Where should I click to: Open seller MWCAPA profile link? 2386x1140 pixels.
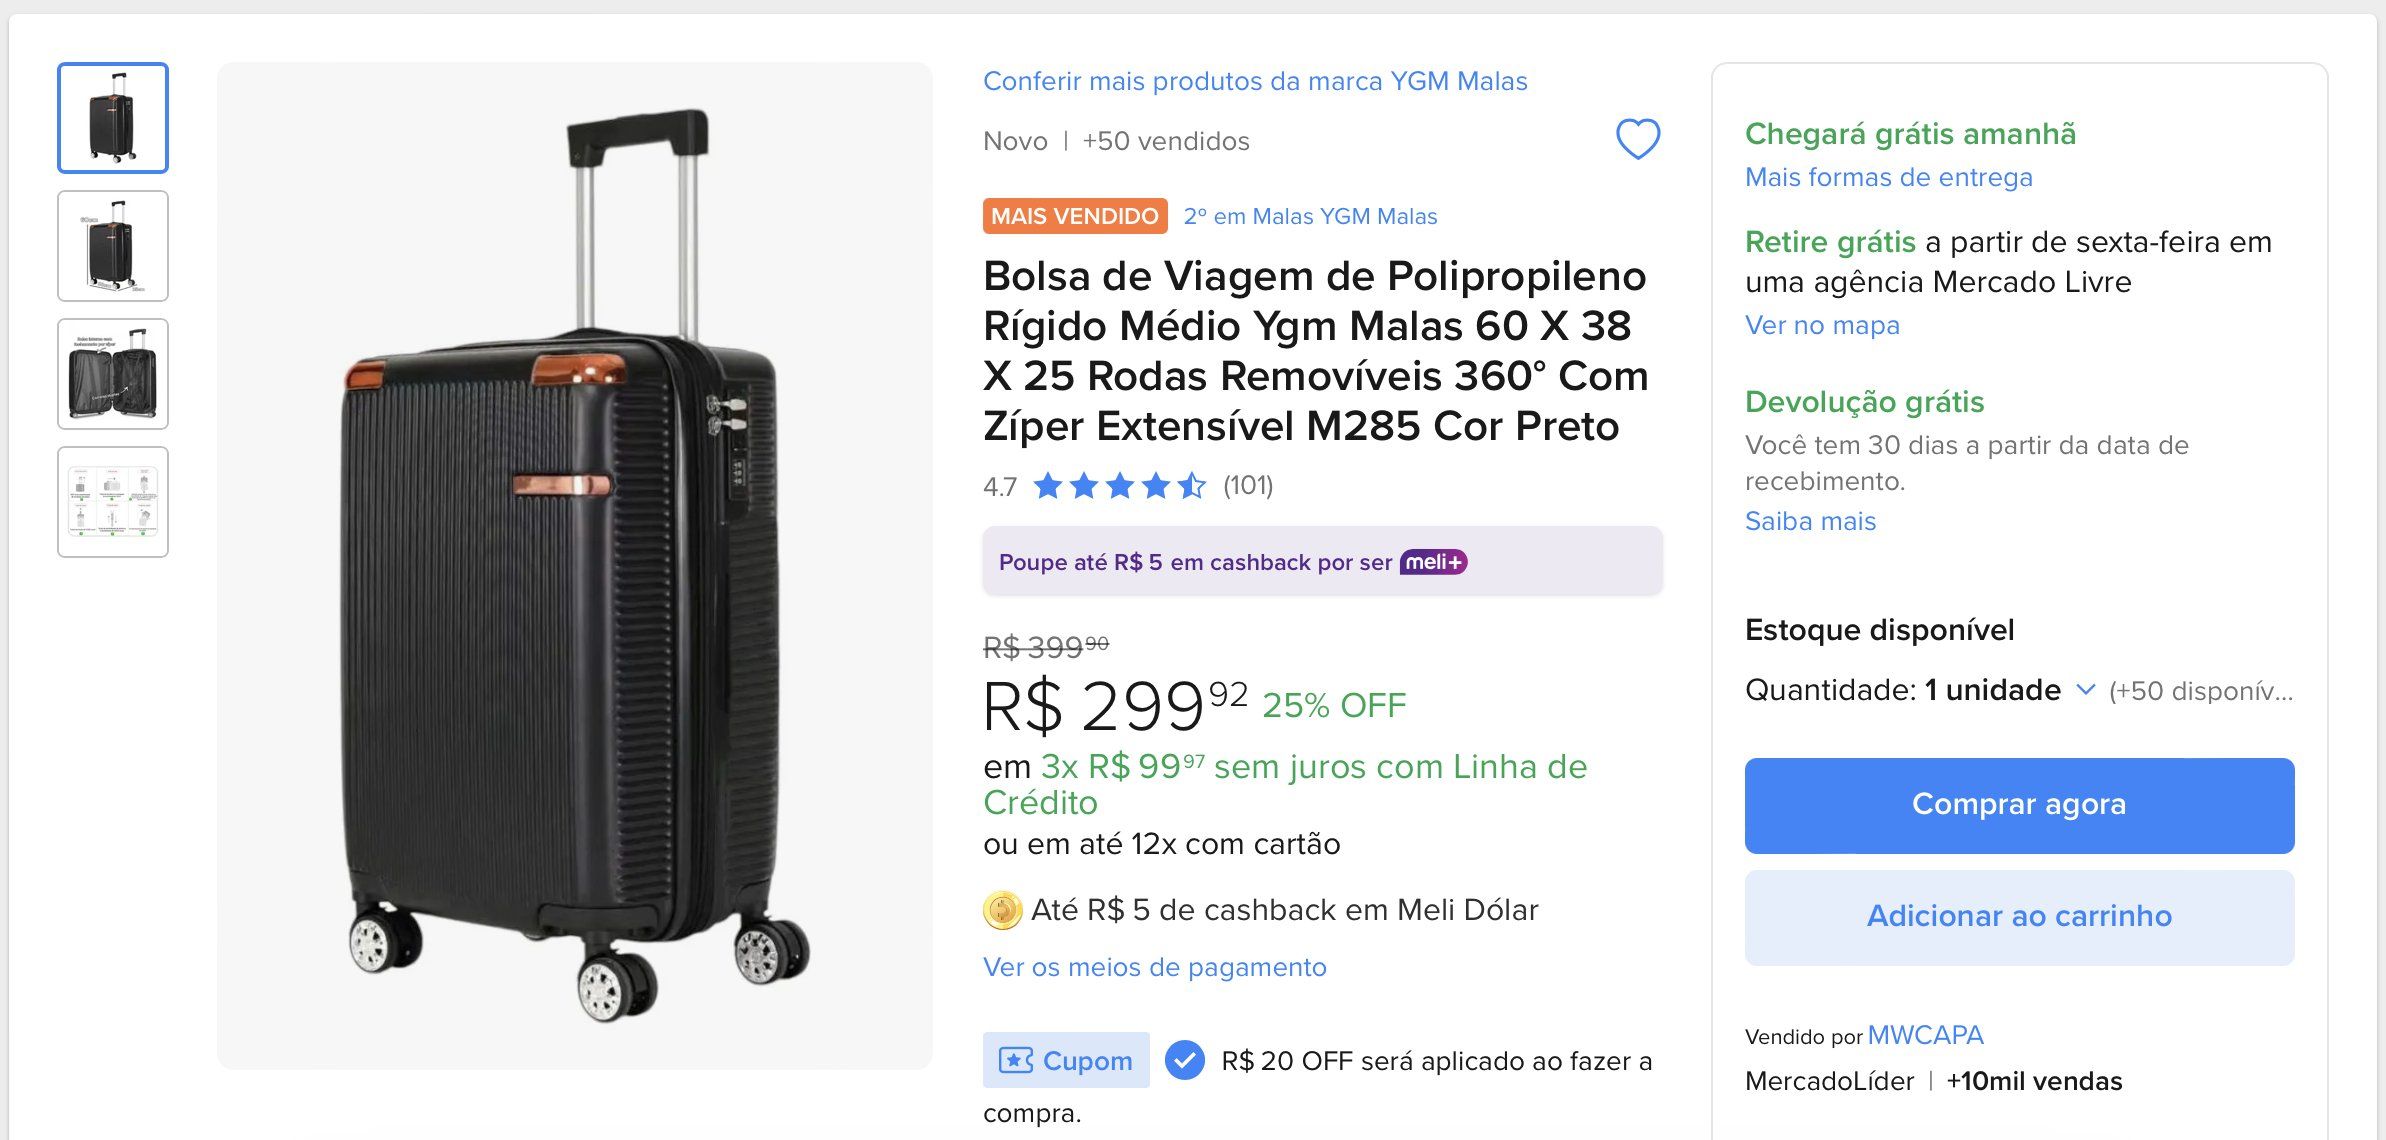coord(1925,1035)
